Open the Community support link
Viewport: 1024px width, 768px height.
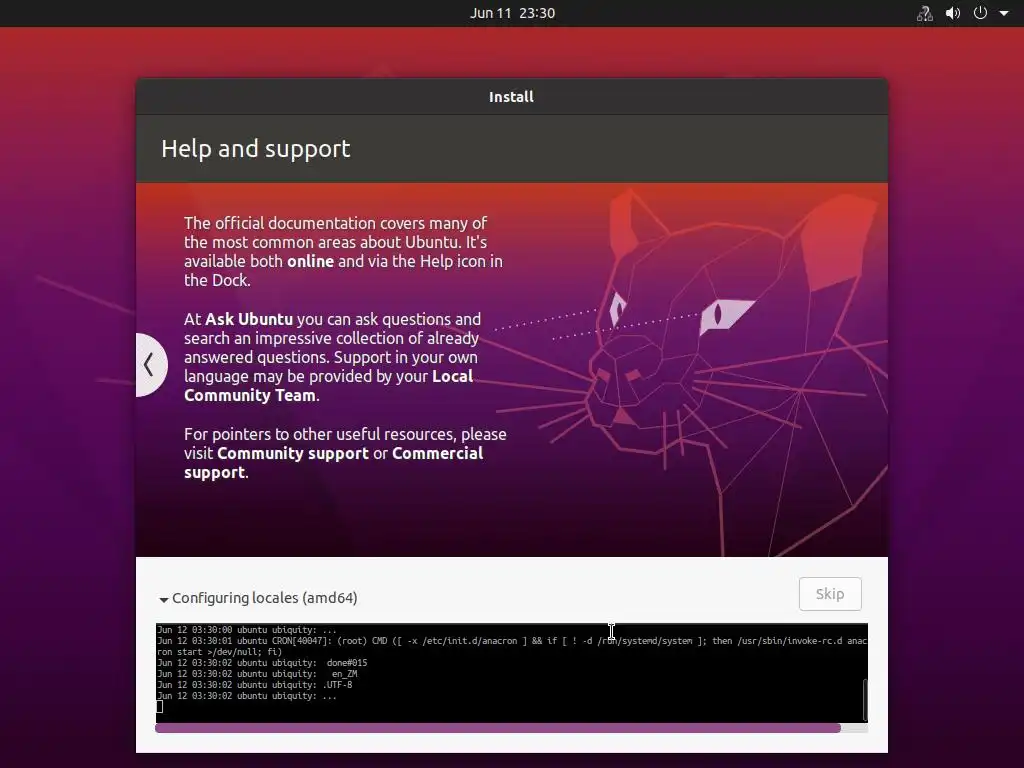pos(293,453)
